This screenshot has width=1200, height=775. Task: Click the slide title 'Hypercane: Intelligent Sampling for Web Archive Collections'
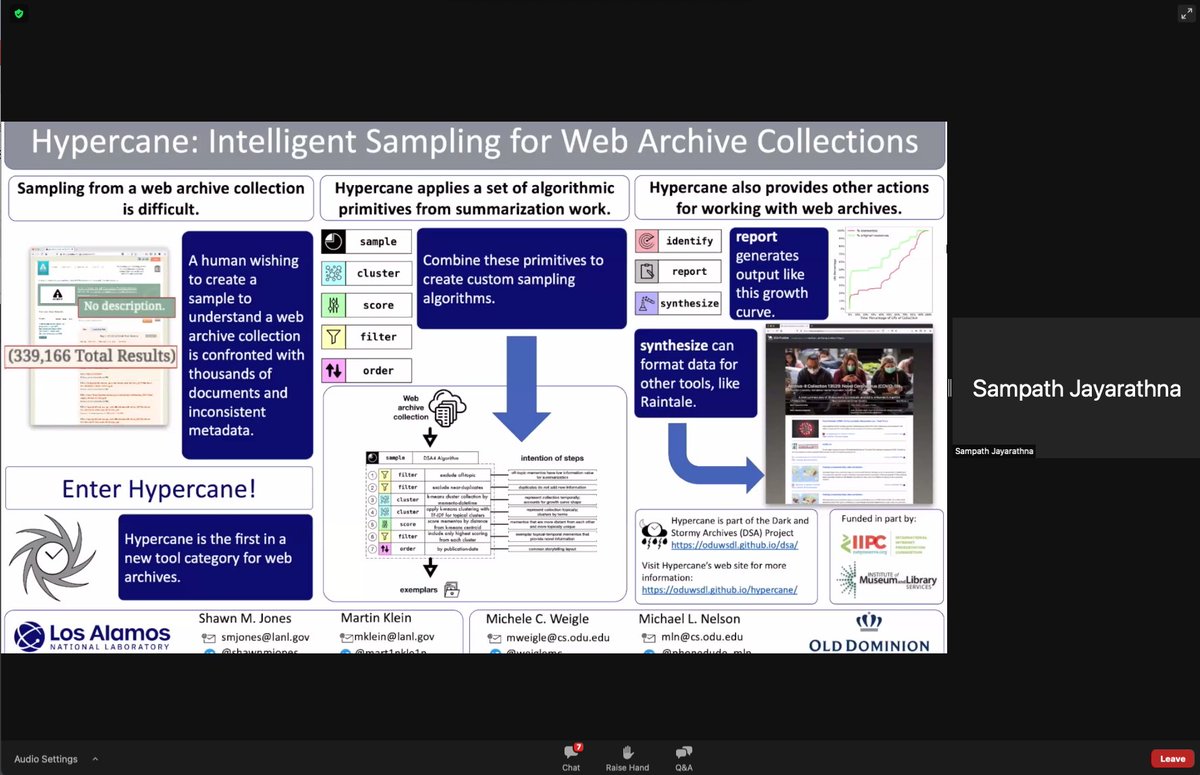click(475, 140)
